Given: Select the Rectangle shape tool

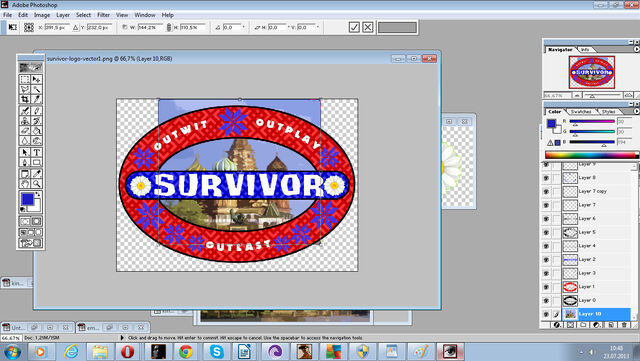Looking at the screenshot, I should click(36, 163).
